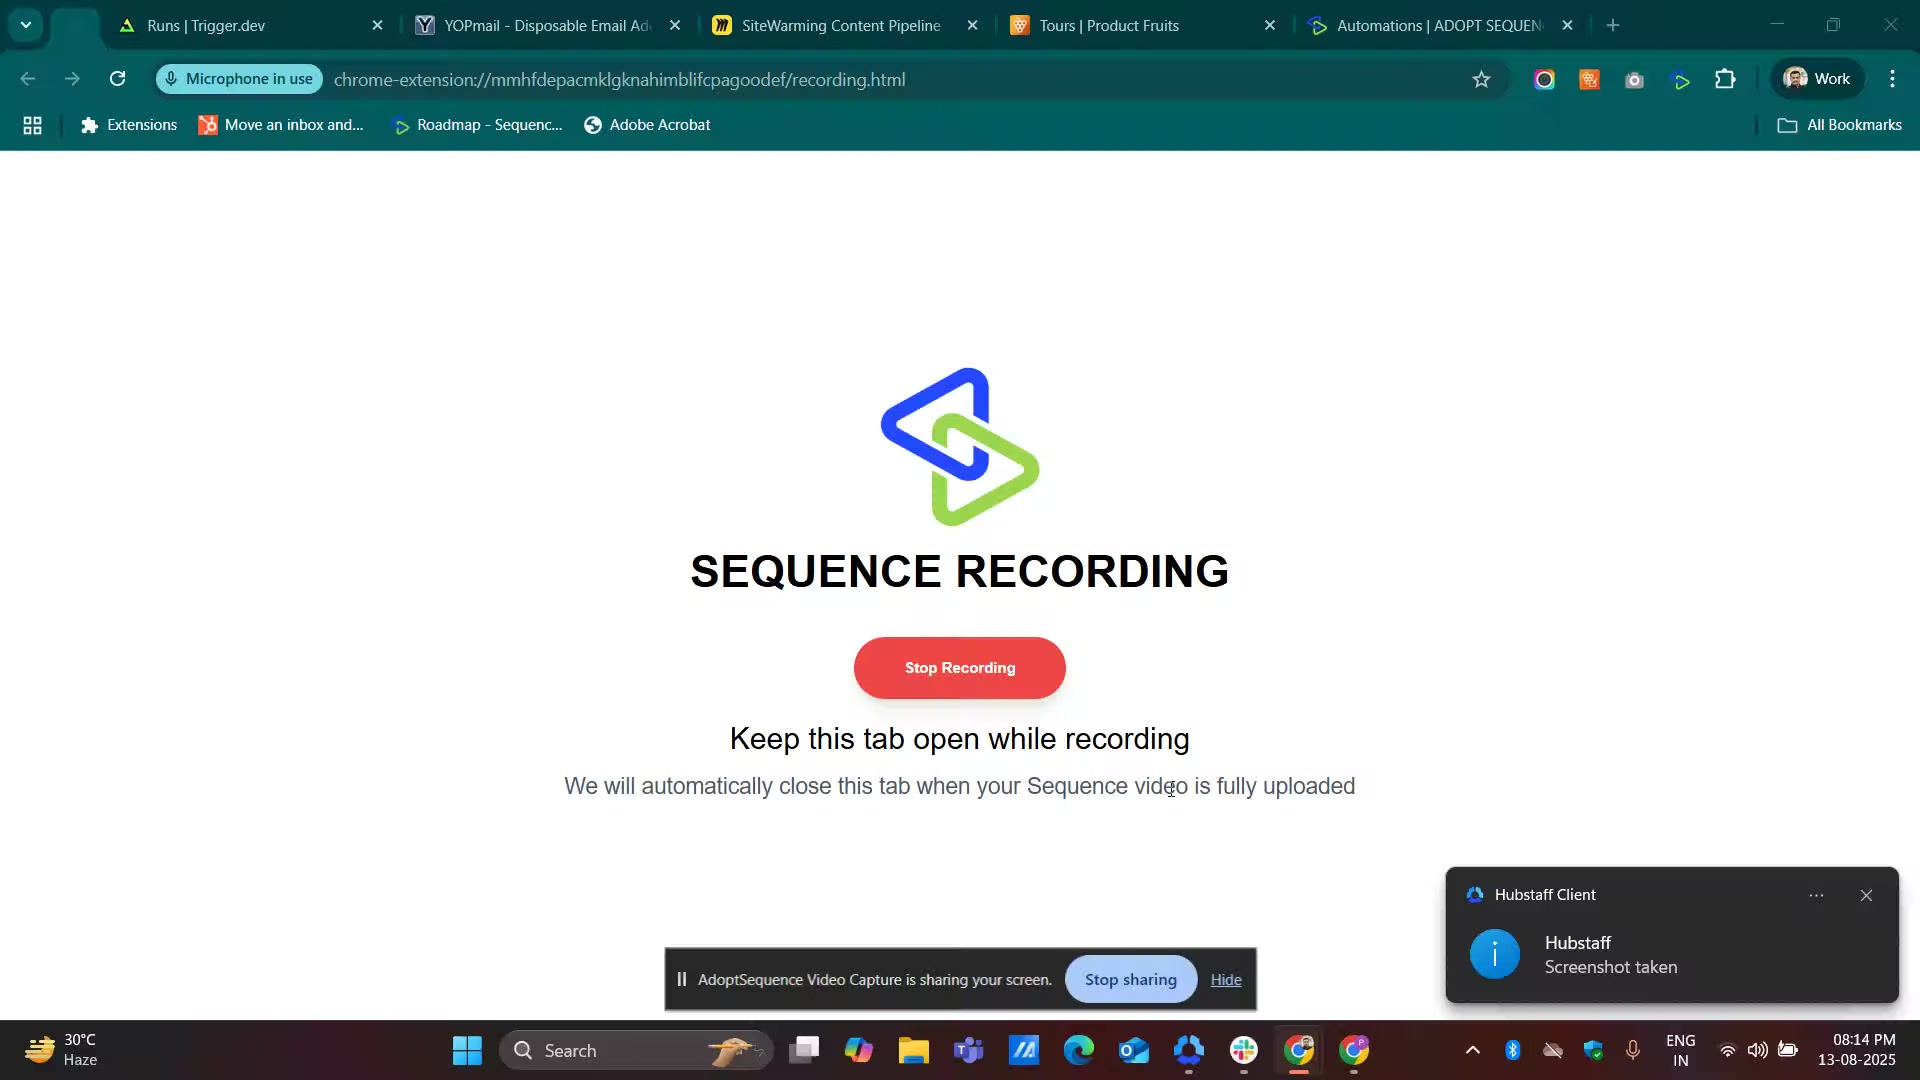Click the Work profile avatar
1920x1080 pixels.
click(x=1816, y=78)
